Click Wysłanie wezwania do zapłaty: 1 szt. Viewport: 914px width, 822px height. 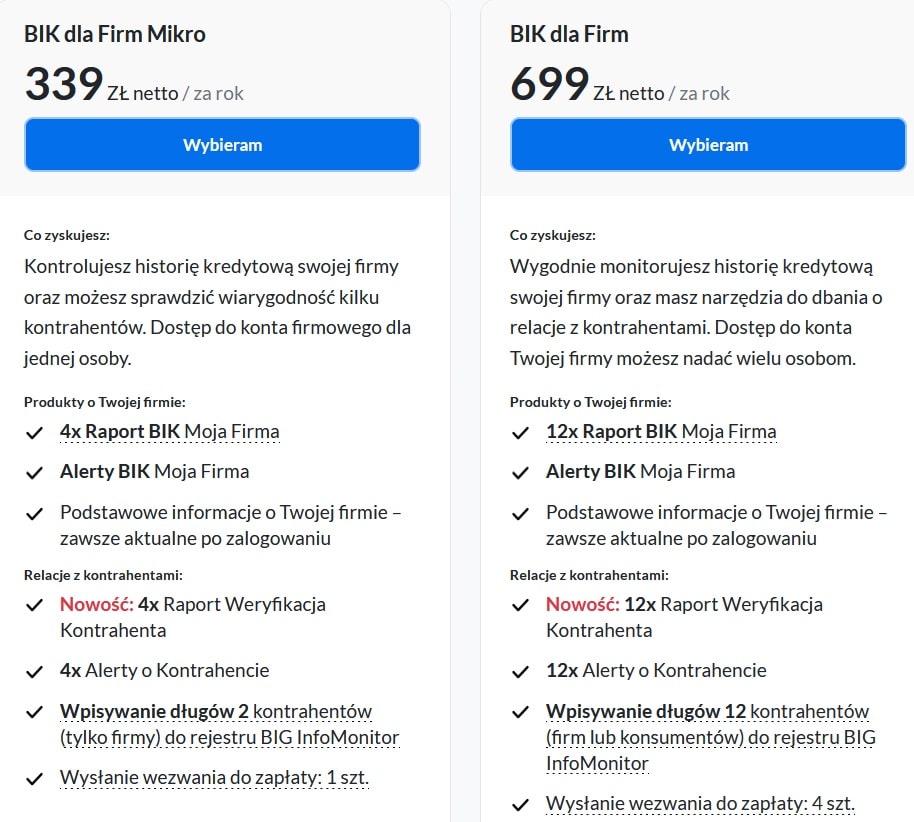(x=214, y=778)
